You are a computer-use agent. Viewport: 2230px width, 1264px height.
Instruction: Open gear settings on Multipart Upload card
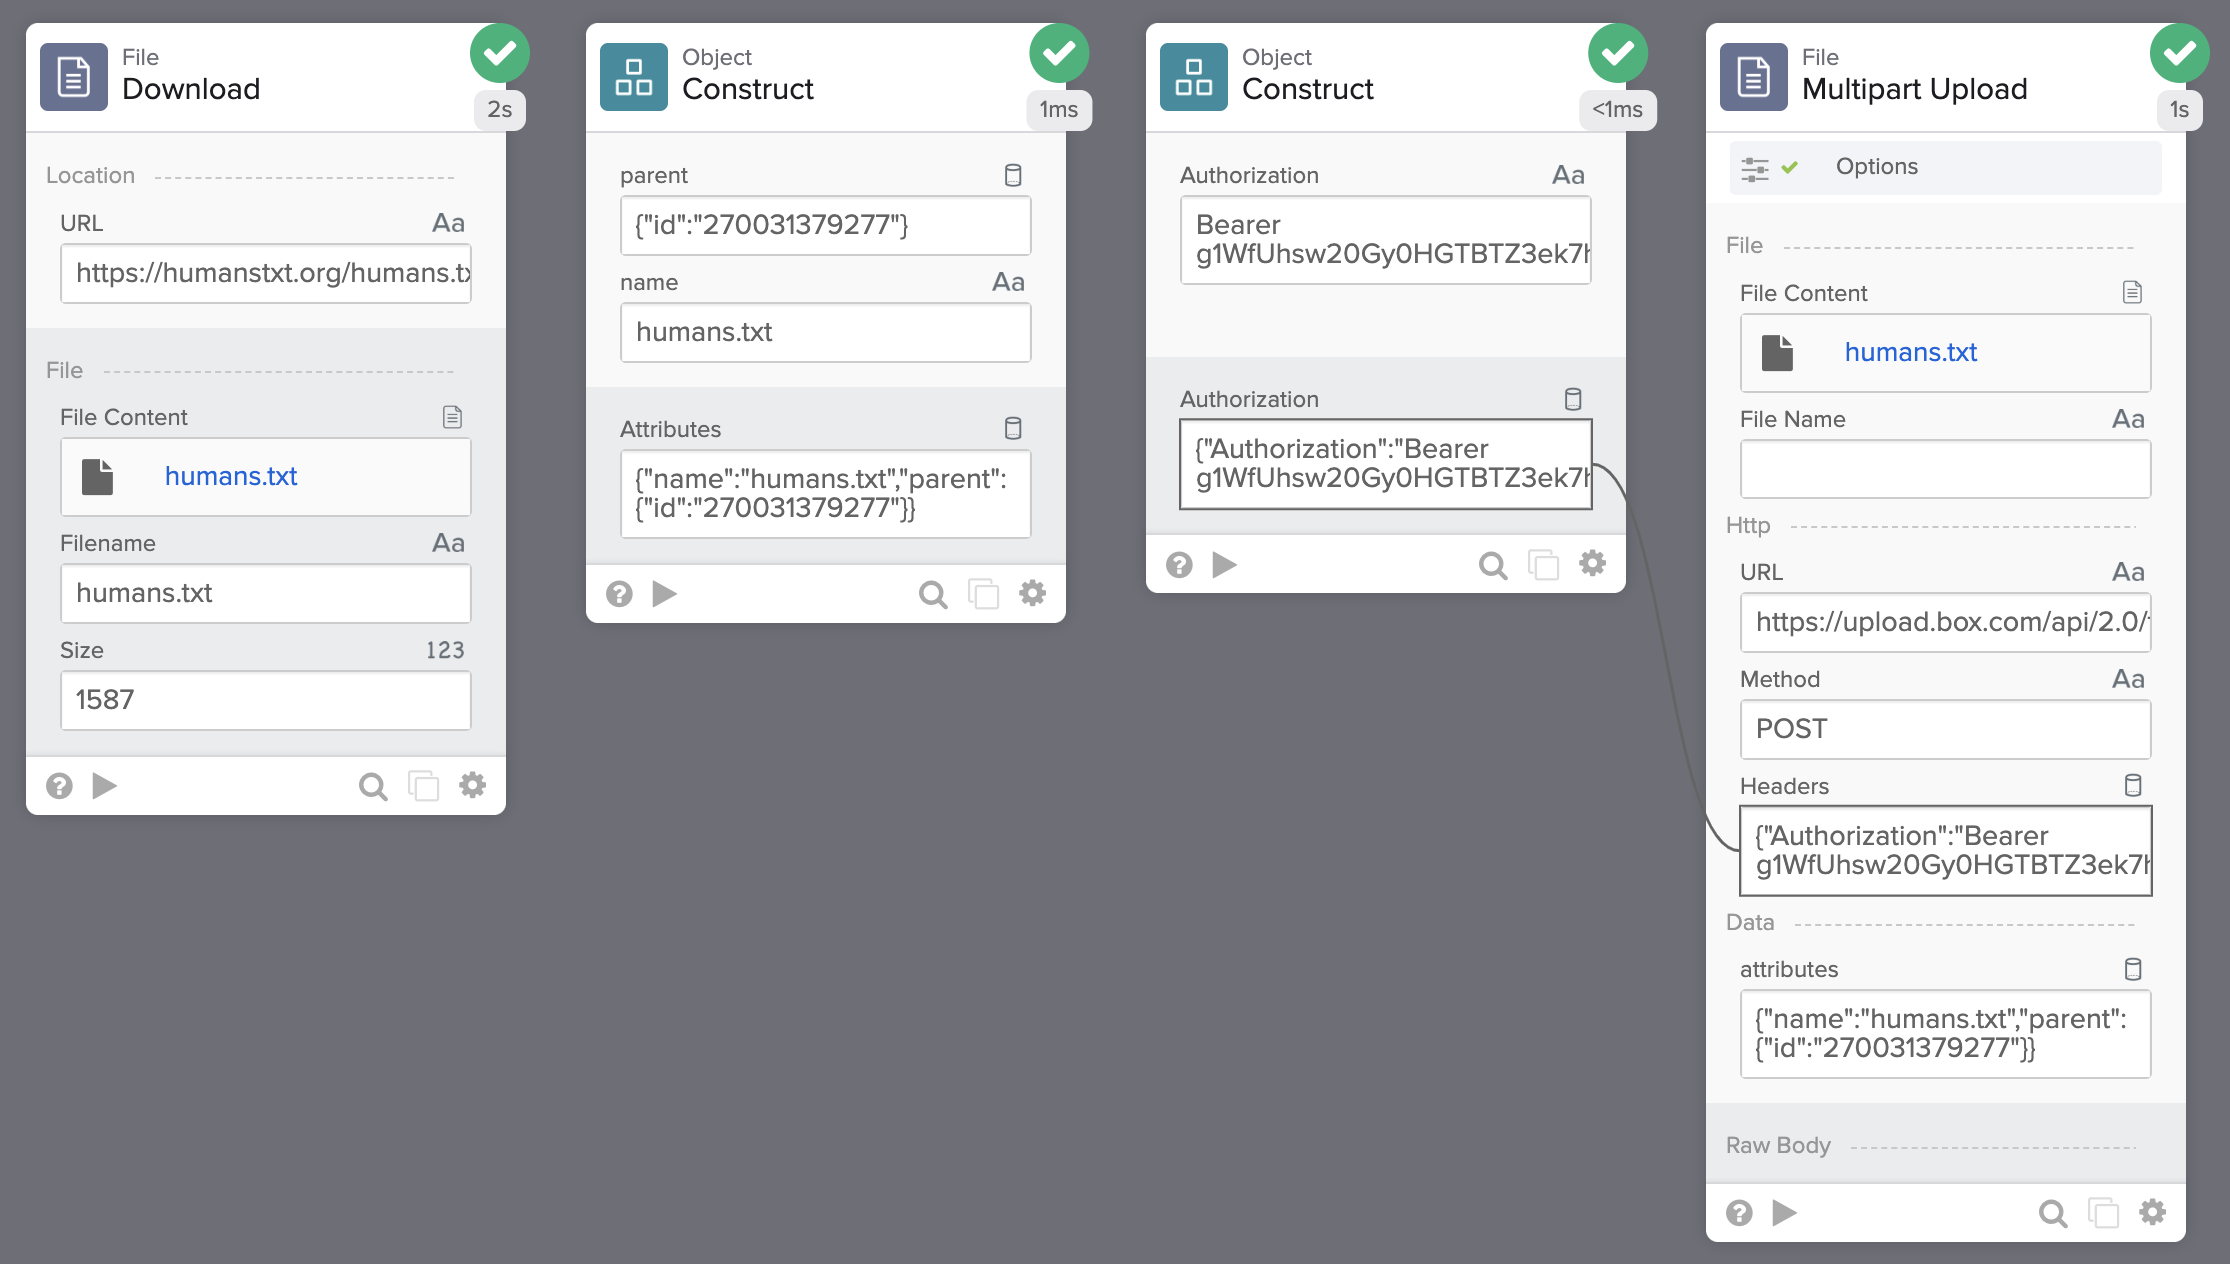(x=2152, y=1213)
